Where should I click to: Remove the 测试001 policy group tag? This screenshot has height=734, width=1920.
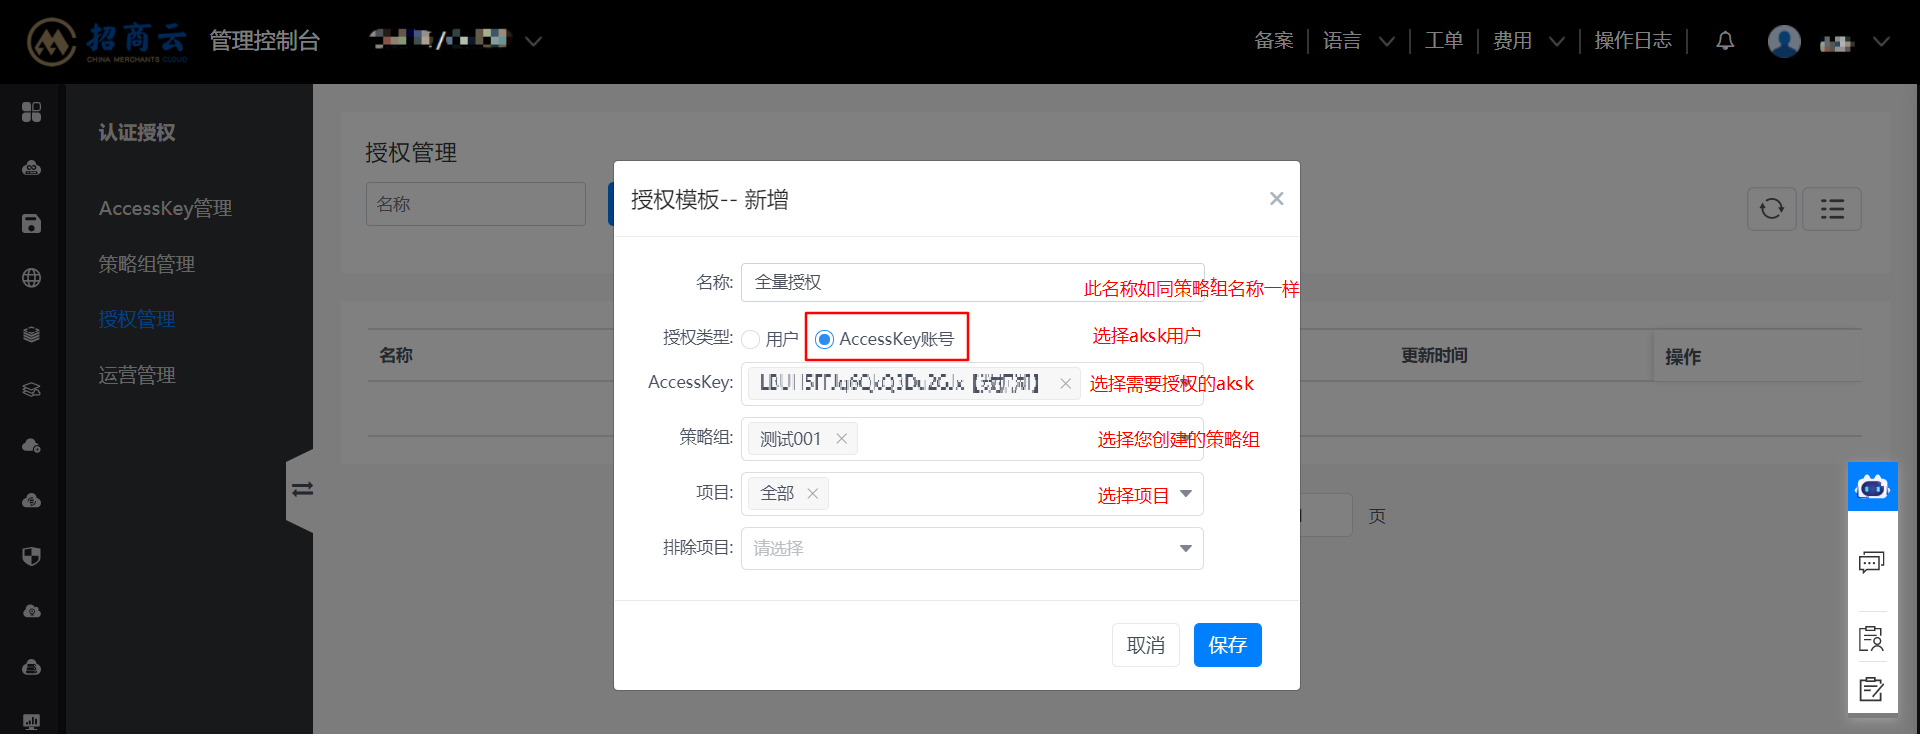[x=842, y=439]
